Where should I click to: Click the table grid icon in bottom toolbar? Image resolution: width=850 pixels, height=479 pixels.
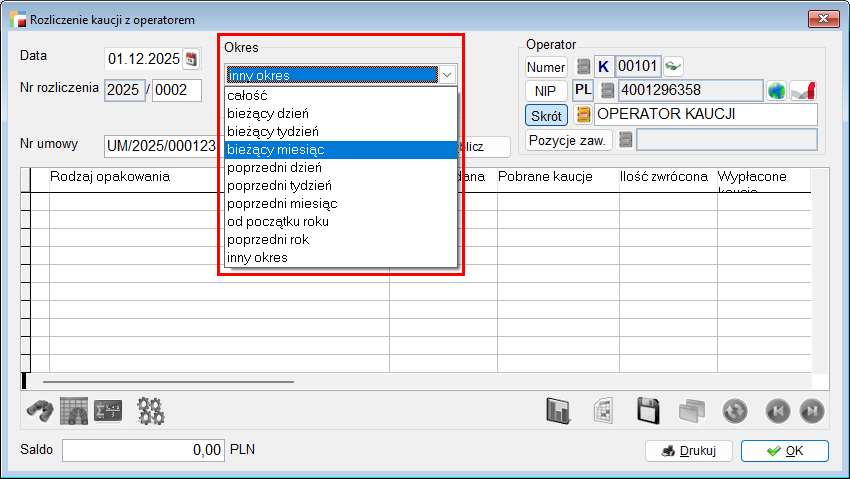coord(74,410)
